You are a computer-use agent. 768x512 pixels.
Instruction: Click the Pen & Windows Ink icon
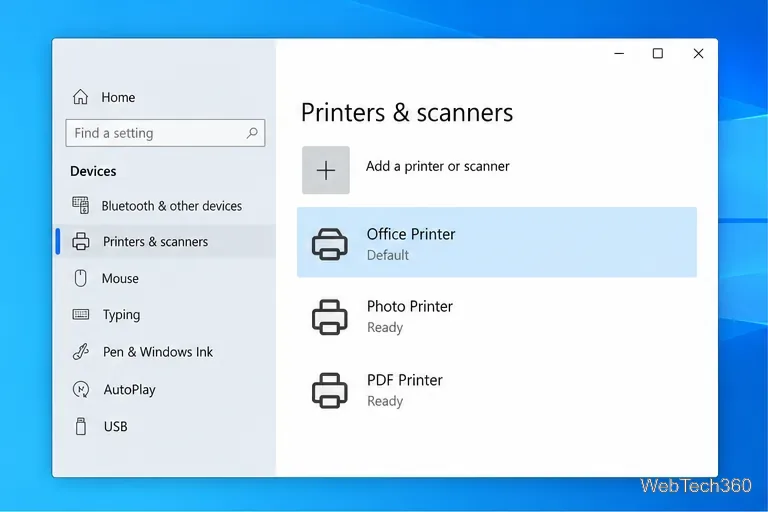click(x=81, y=351)
